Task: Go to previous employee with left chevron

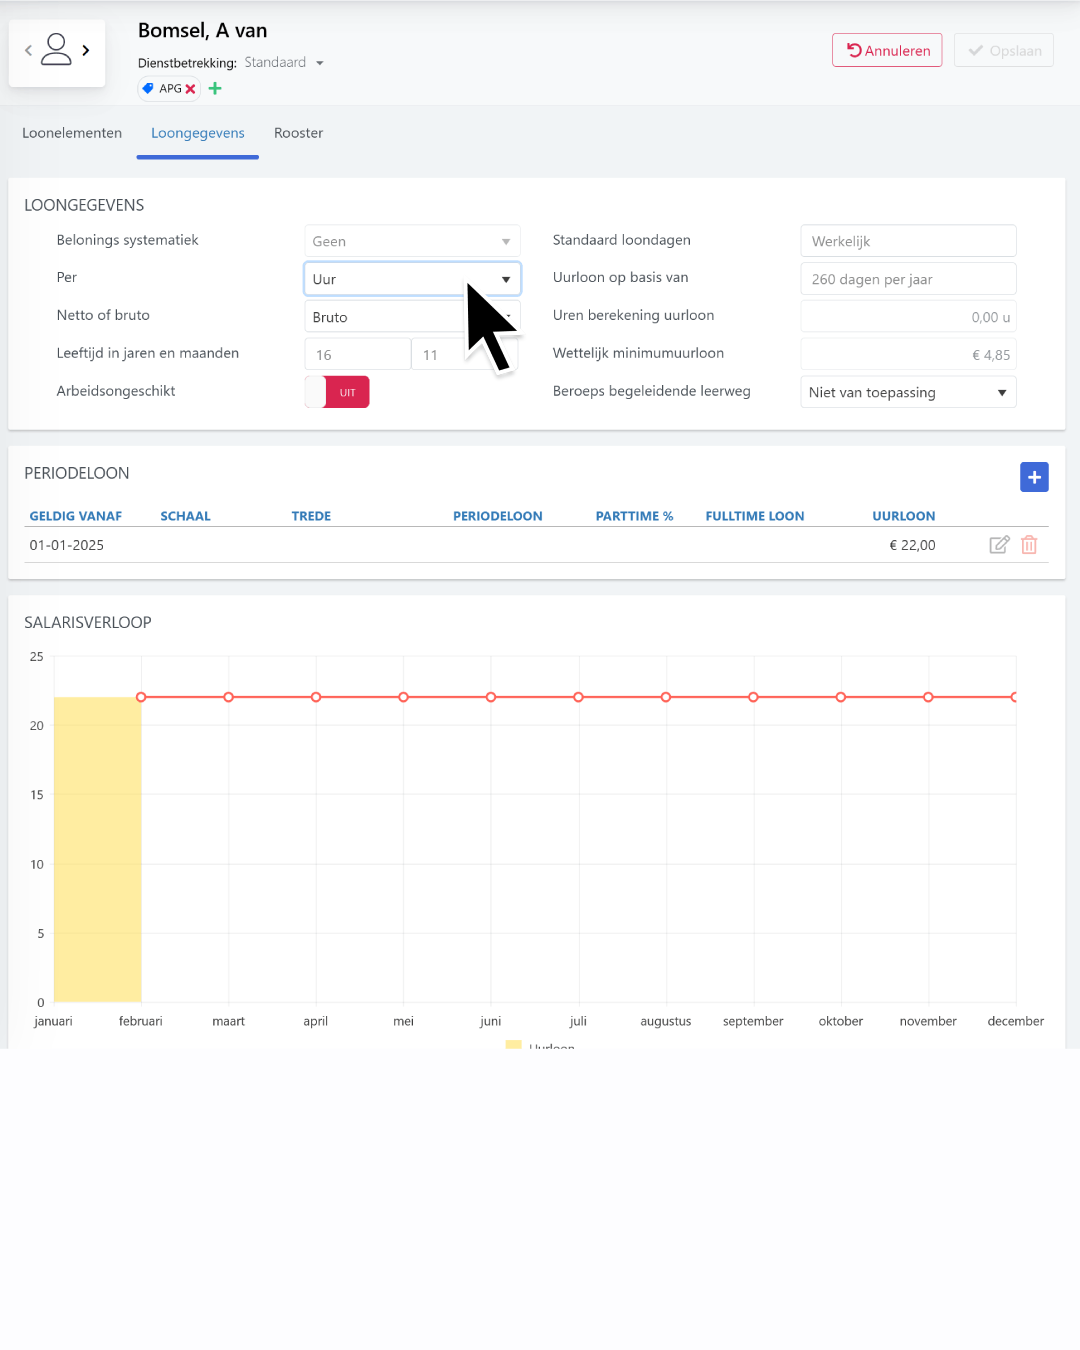Action: [x=28, y=50]
